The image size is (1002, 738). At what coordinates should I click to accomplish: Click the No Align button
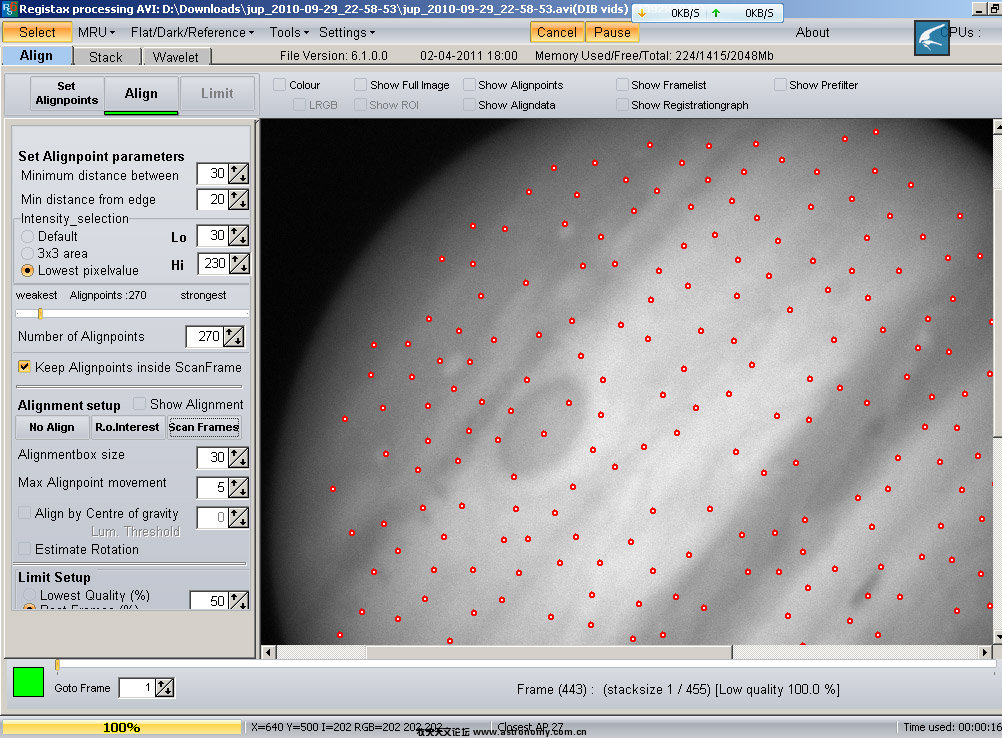tap(52, 427)
